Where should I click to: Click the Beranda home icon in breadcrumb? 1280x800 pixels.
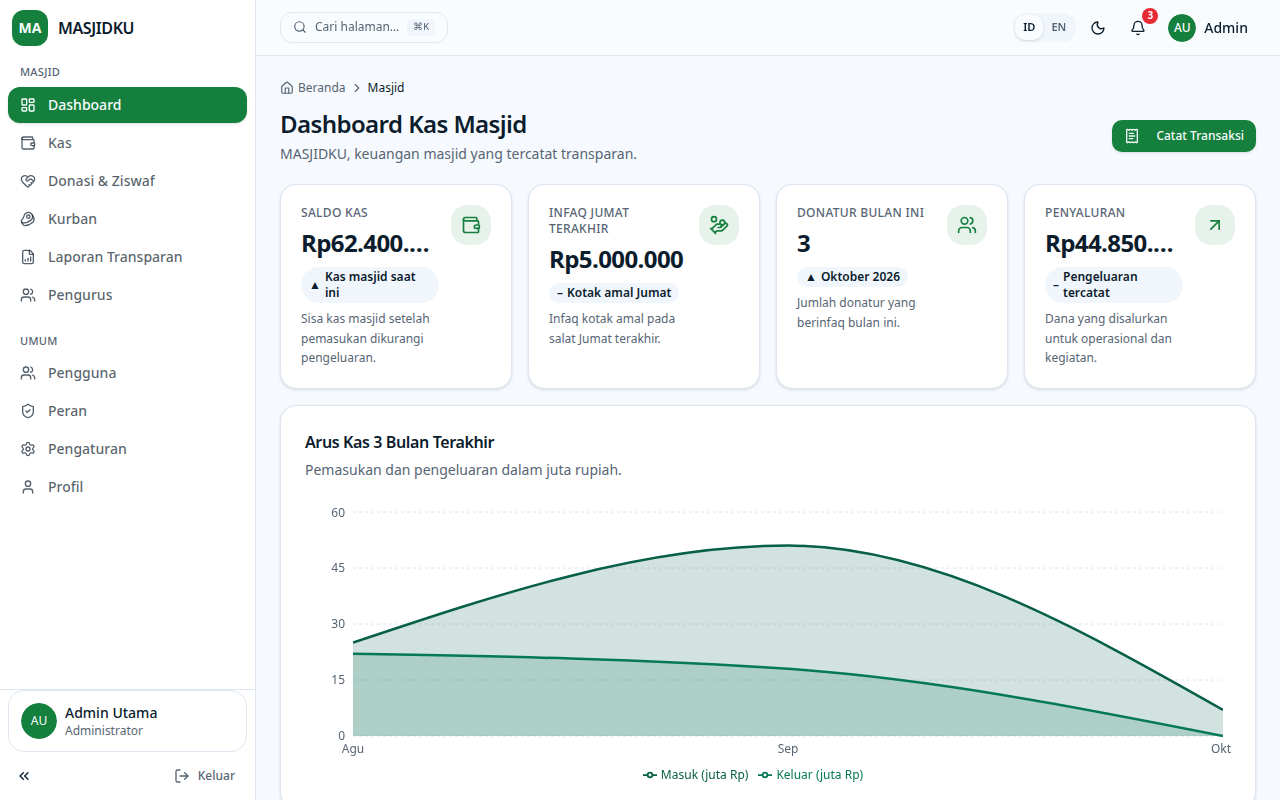point(287,88)
